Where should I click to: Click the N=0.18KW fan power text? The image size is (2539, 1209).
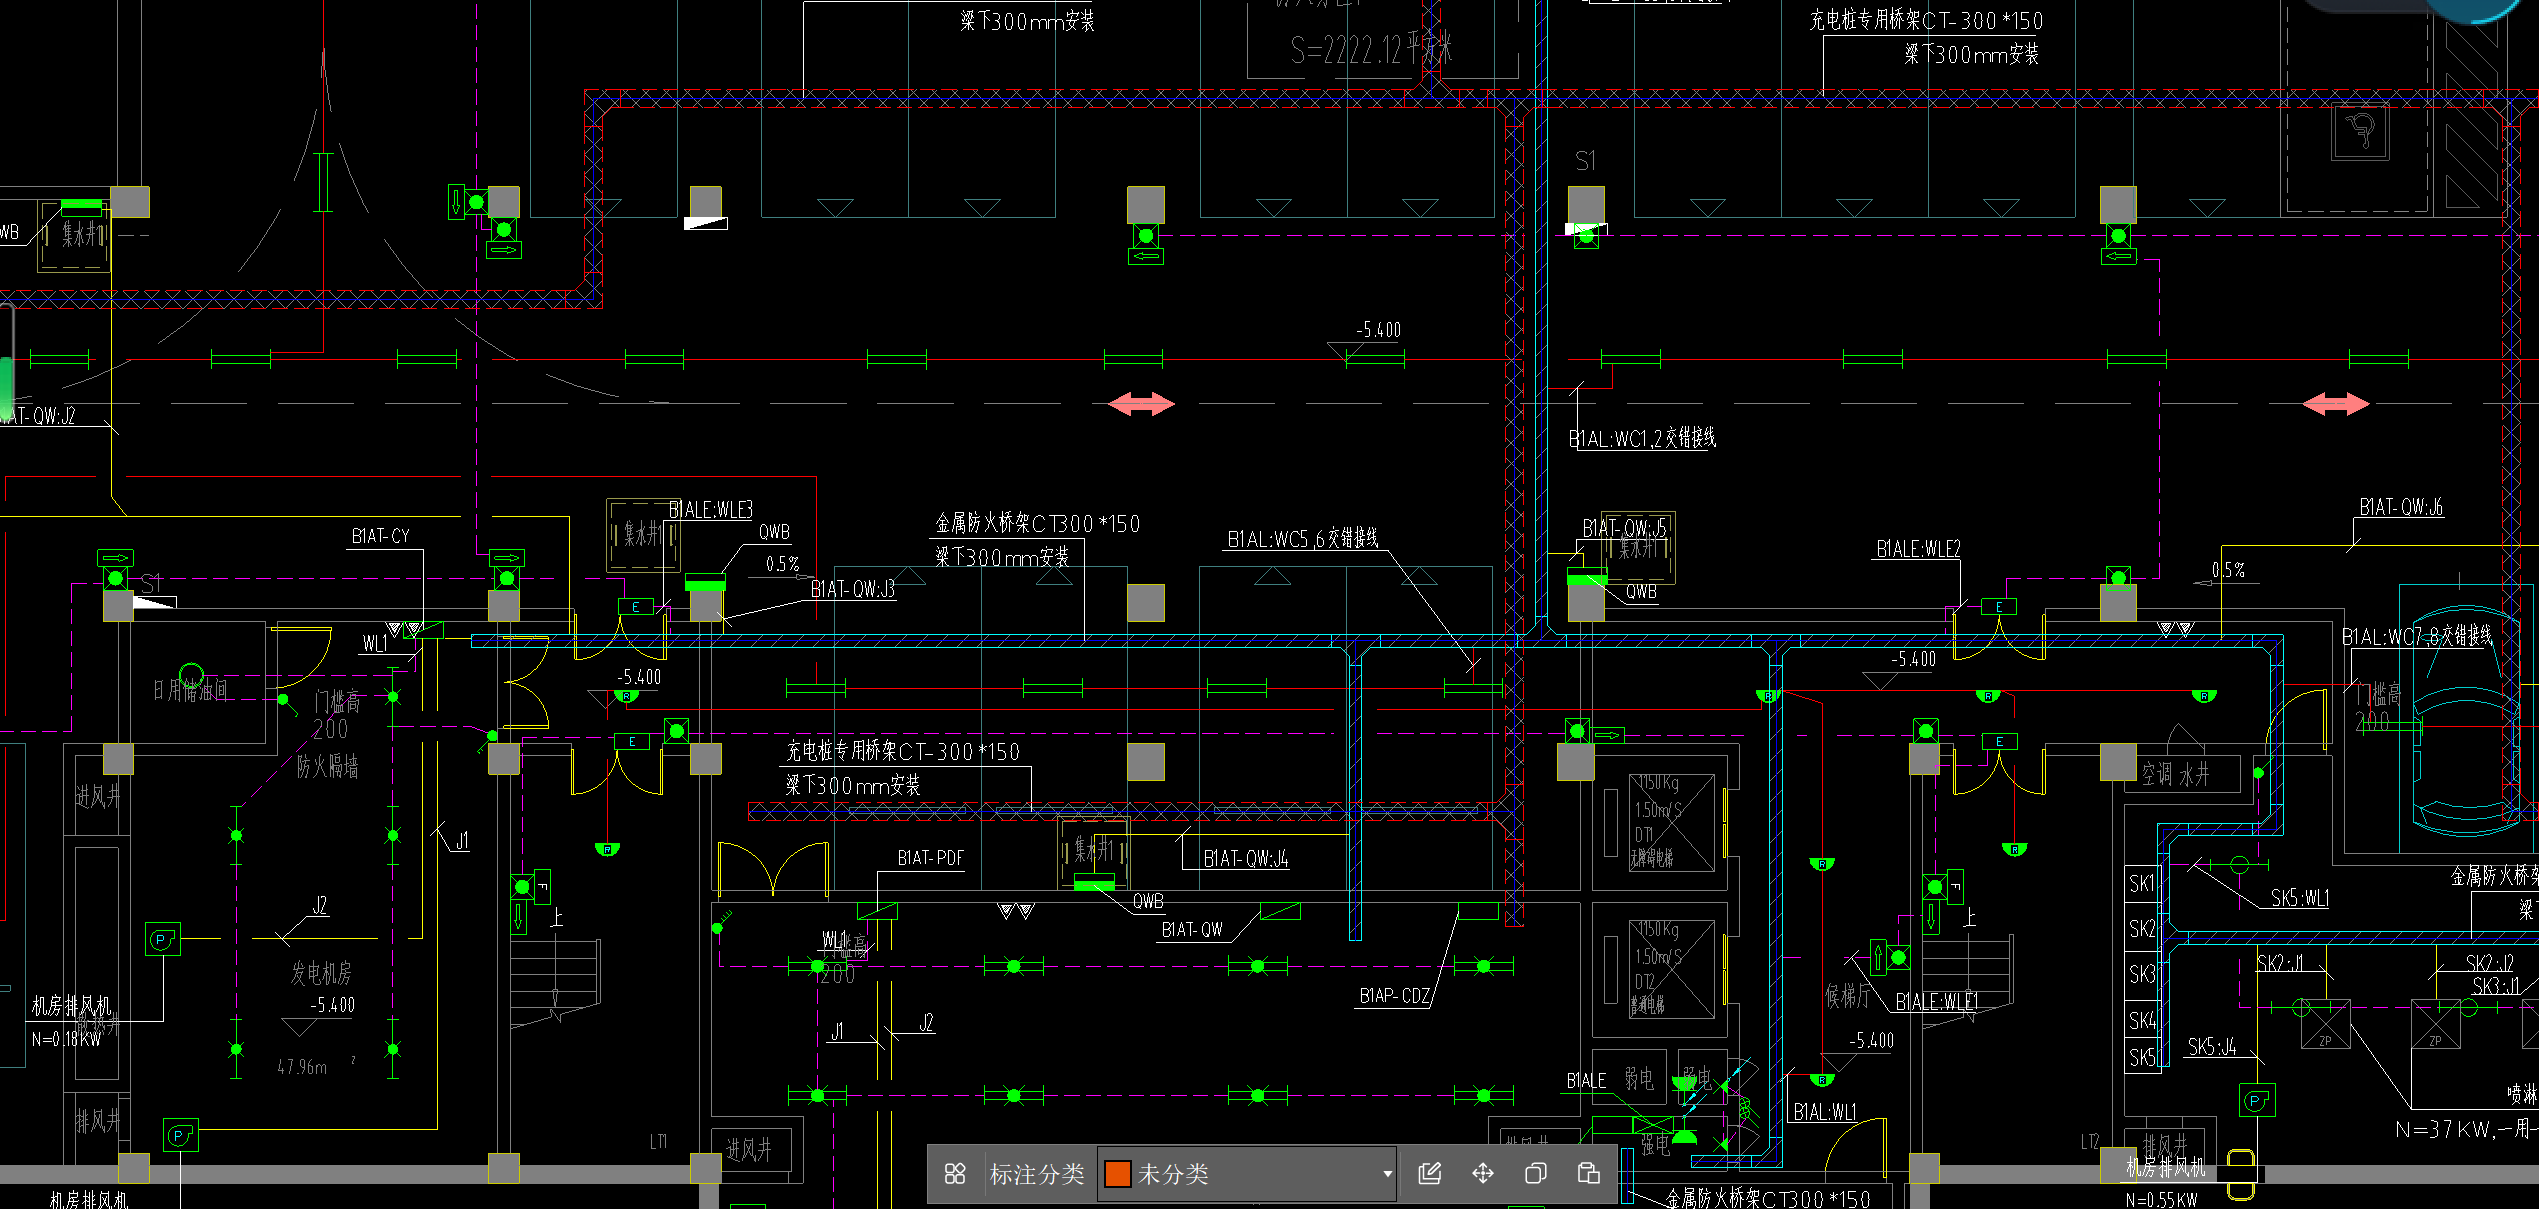click(x=66, y=1040)
